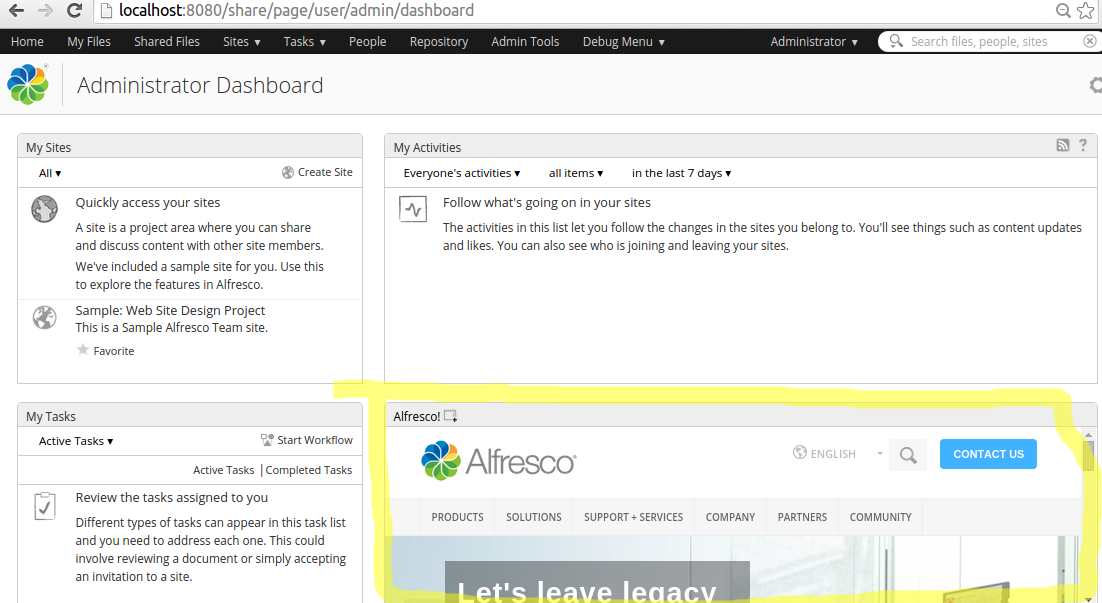
Task: Clear the search box with the X icon
Action: pyautogui.click(x=1089, y=41)
